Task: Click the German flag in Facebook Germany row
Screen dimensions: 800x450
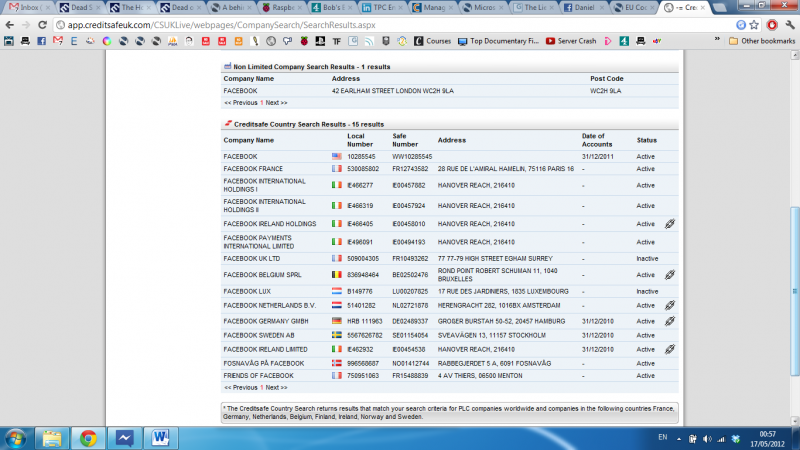Action: pyautogui.click(x=337, y=321)
